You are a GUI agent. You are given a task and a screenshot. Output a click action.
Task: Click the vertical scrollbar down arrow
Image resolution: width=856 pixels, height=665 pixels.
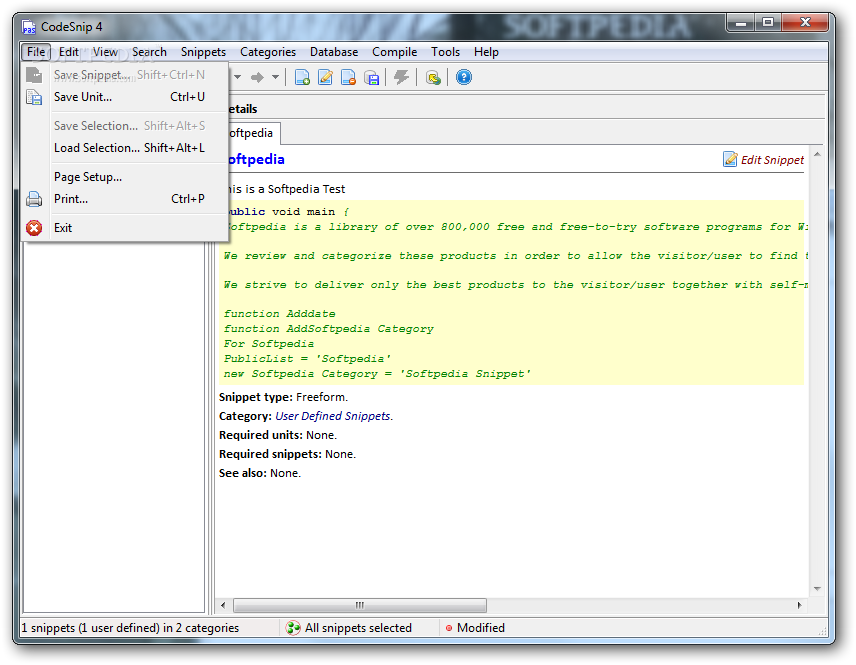tap(817, 589)
